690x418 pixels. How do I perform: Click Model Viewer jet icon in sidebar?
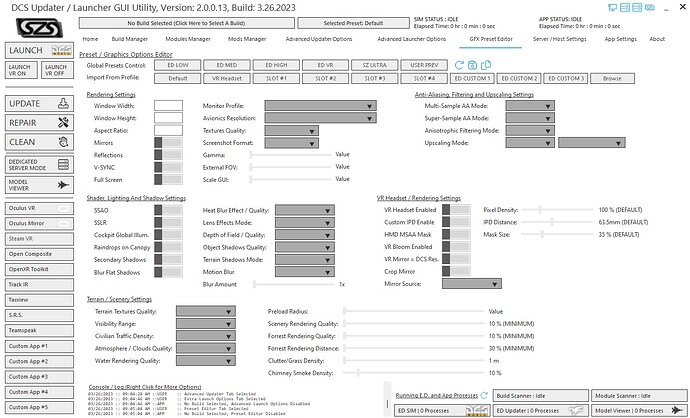(x=63, y=185)
